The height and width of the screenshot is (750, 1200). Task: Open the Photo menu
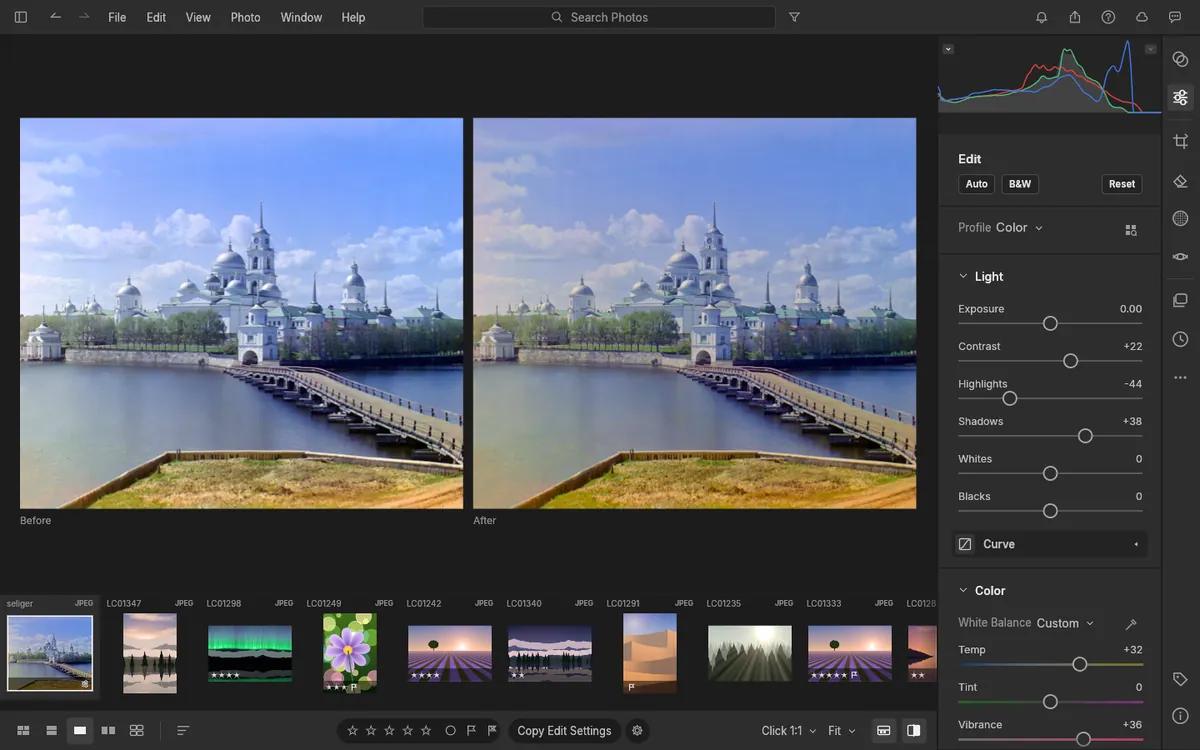(245, 17)
